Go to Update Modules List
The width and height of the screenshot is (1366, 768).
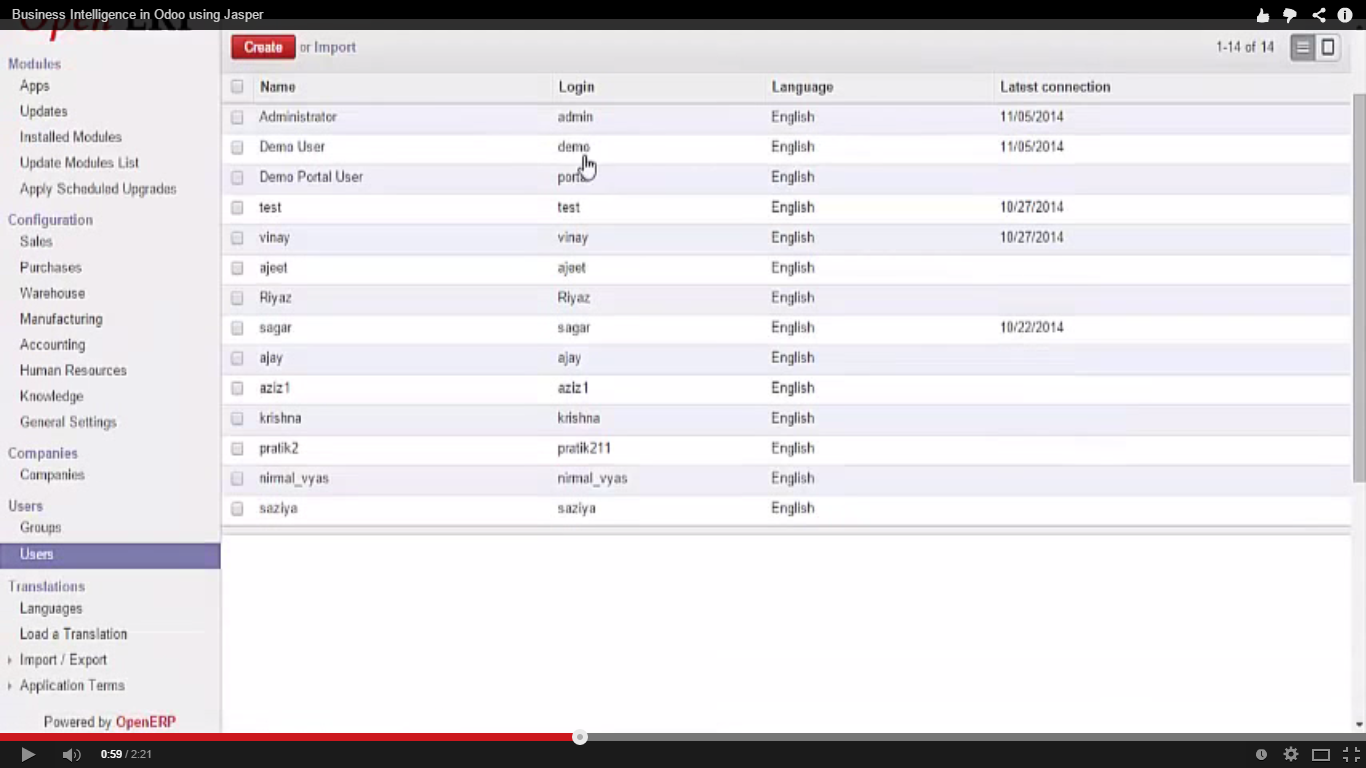coord(79,163)
